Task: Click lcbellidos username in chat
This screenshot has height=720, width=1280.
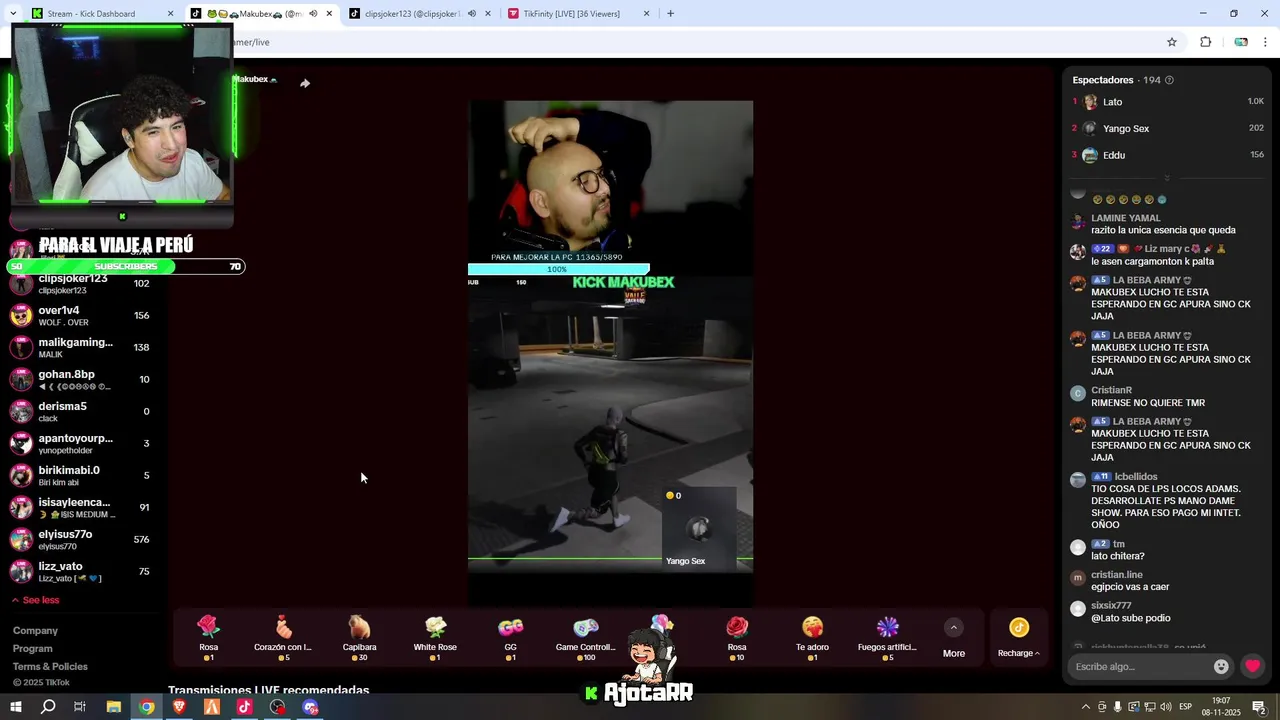Action: click(1136, 477)
